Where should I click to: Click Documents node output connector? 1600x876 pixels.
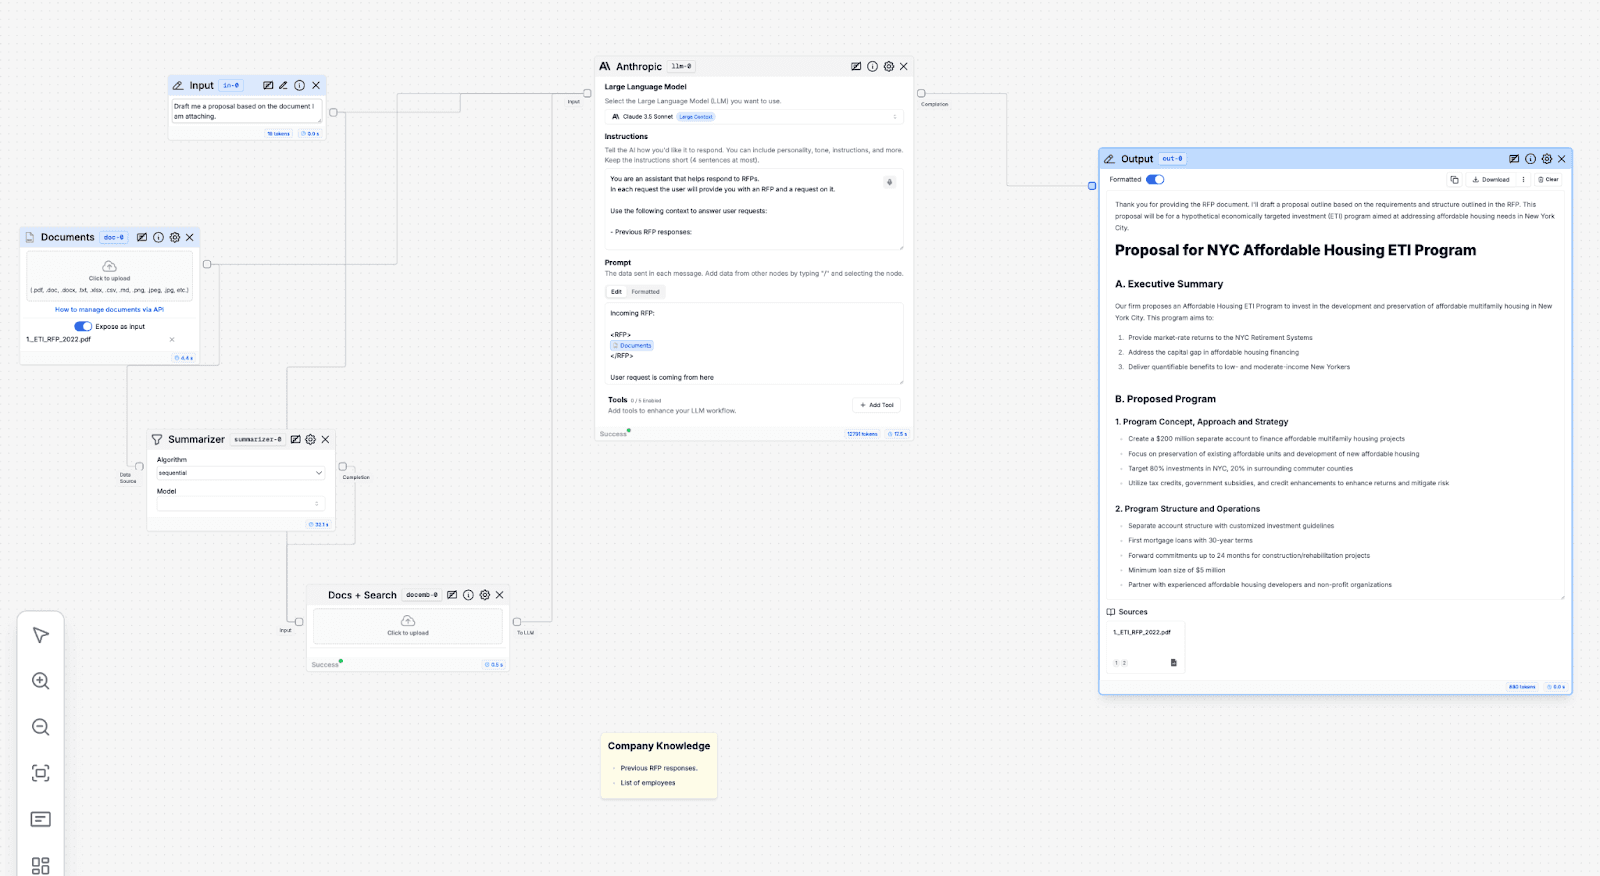[207, 264]
